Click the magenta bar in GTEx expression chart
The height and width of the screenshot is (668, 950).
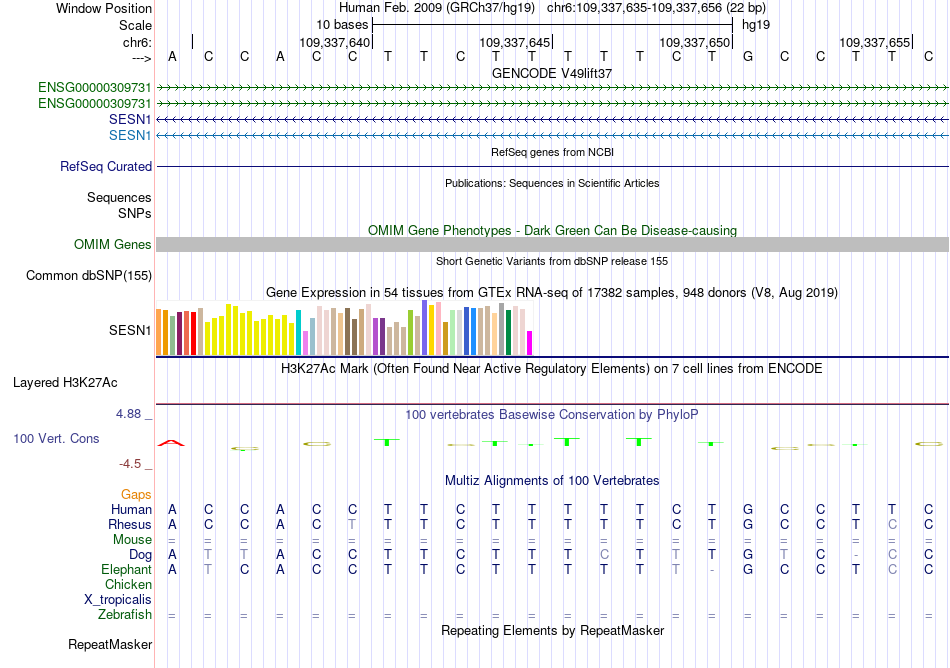point(530,342)
